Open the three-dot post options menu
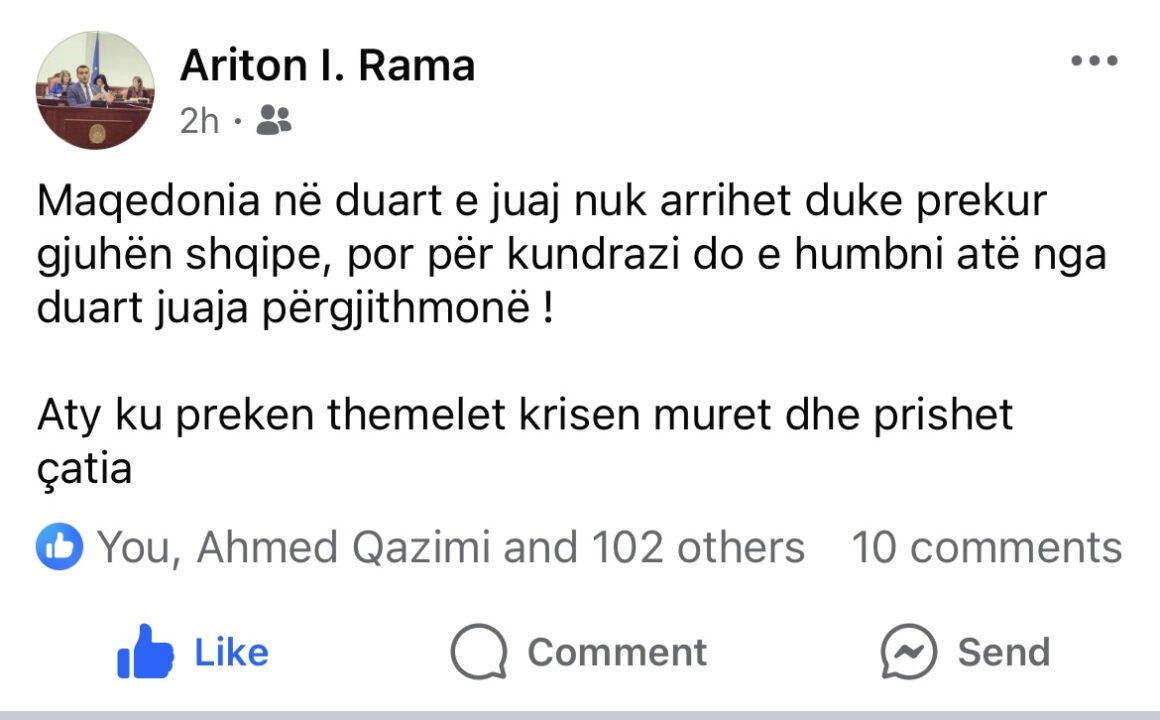This screenshot has height=720, width=1160. tap(1093, 61)
